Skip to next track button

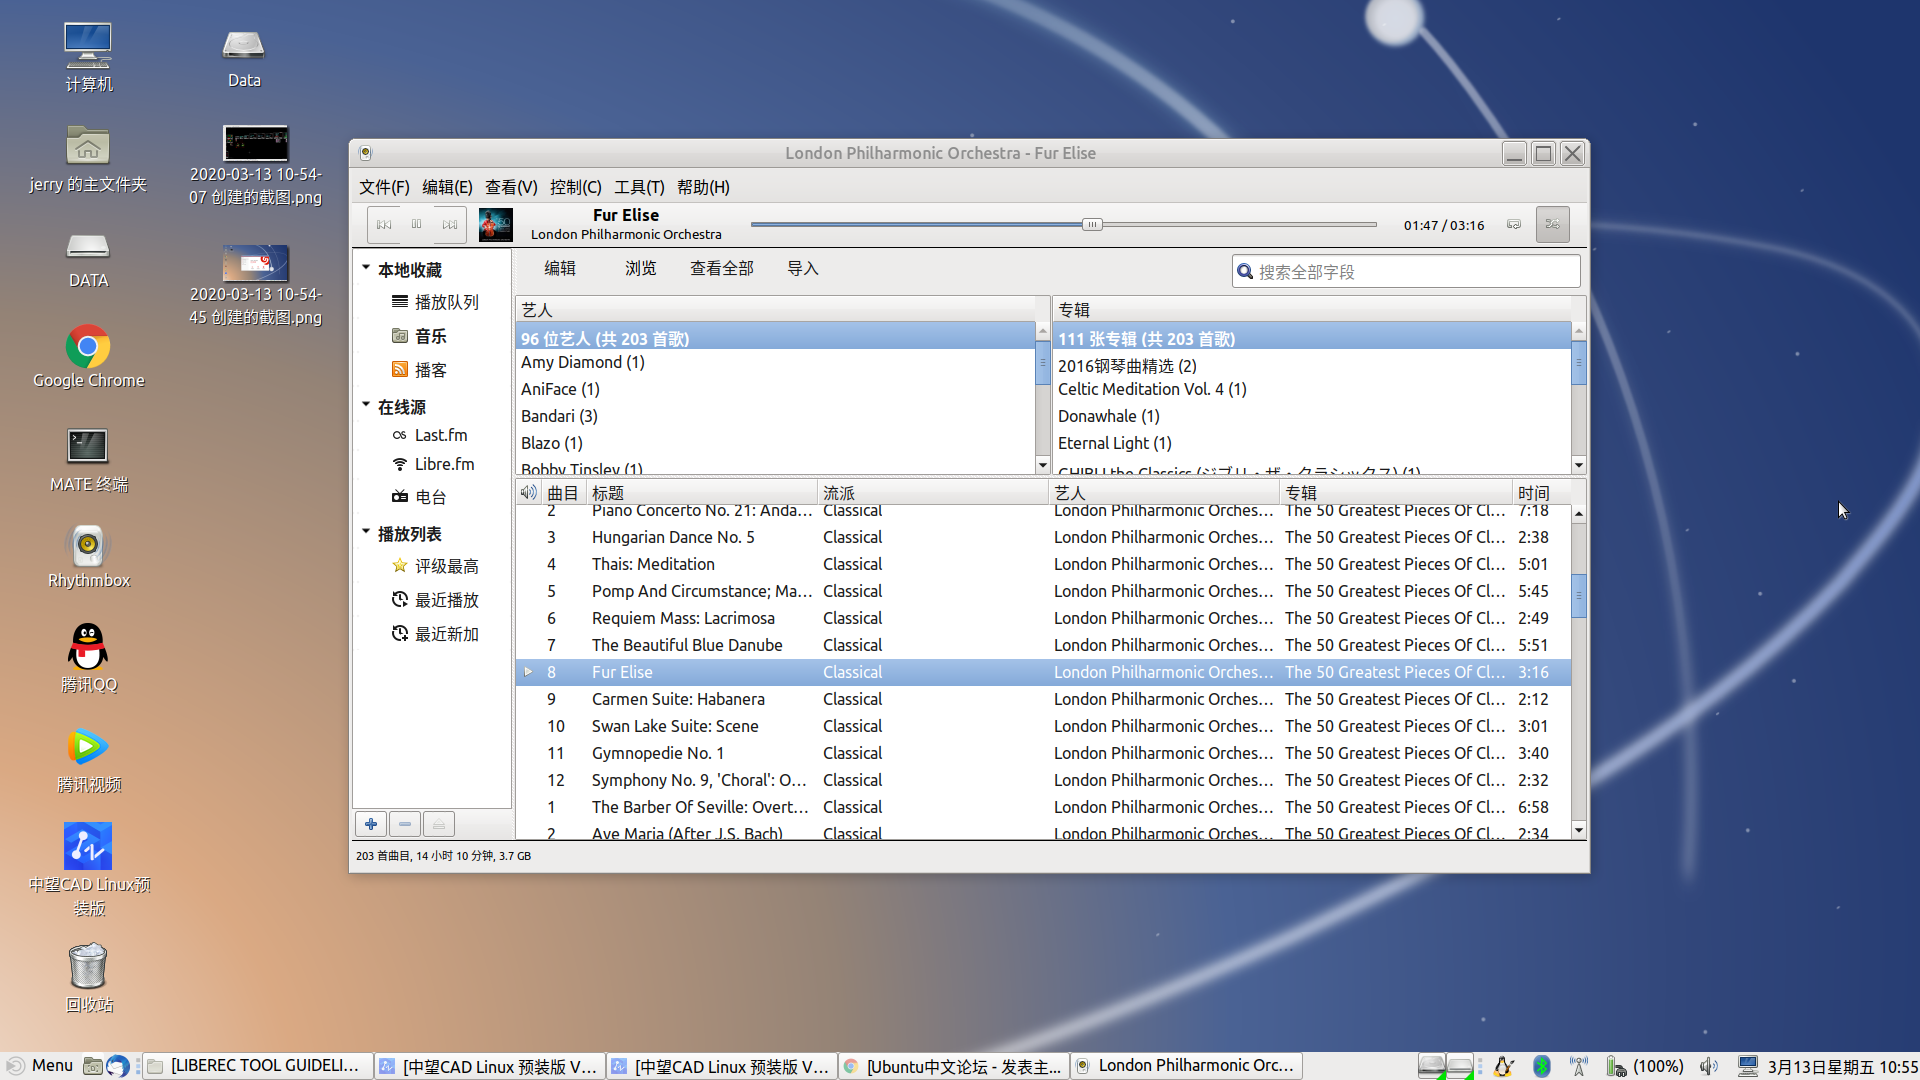(x=450, y=225)
